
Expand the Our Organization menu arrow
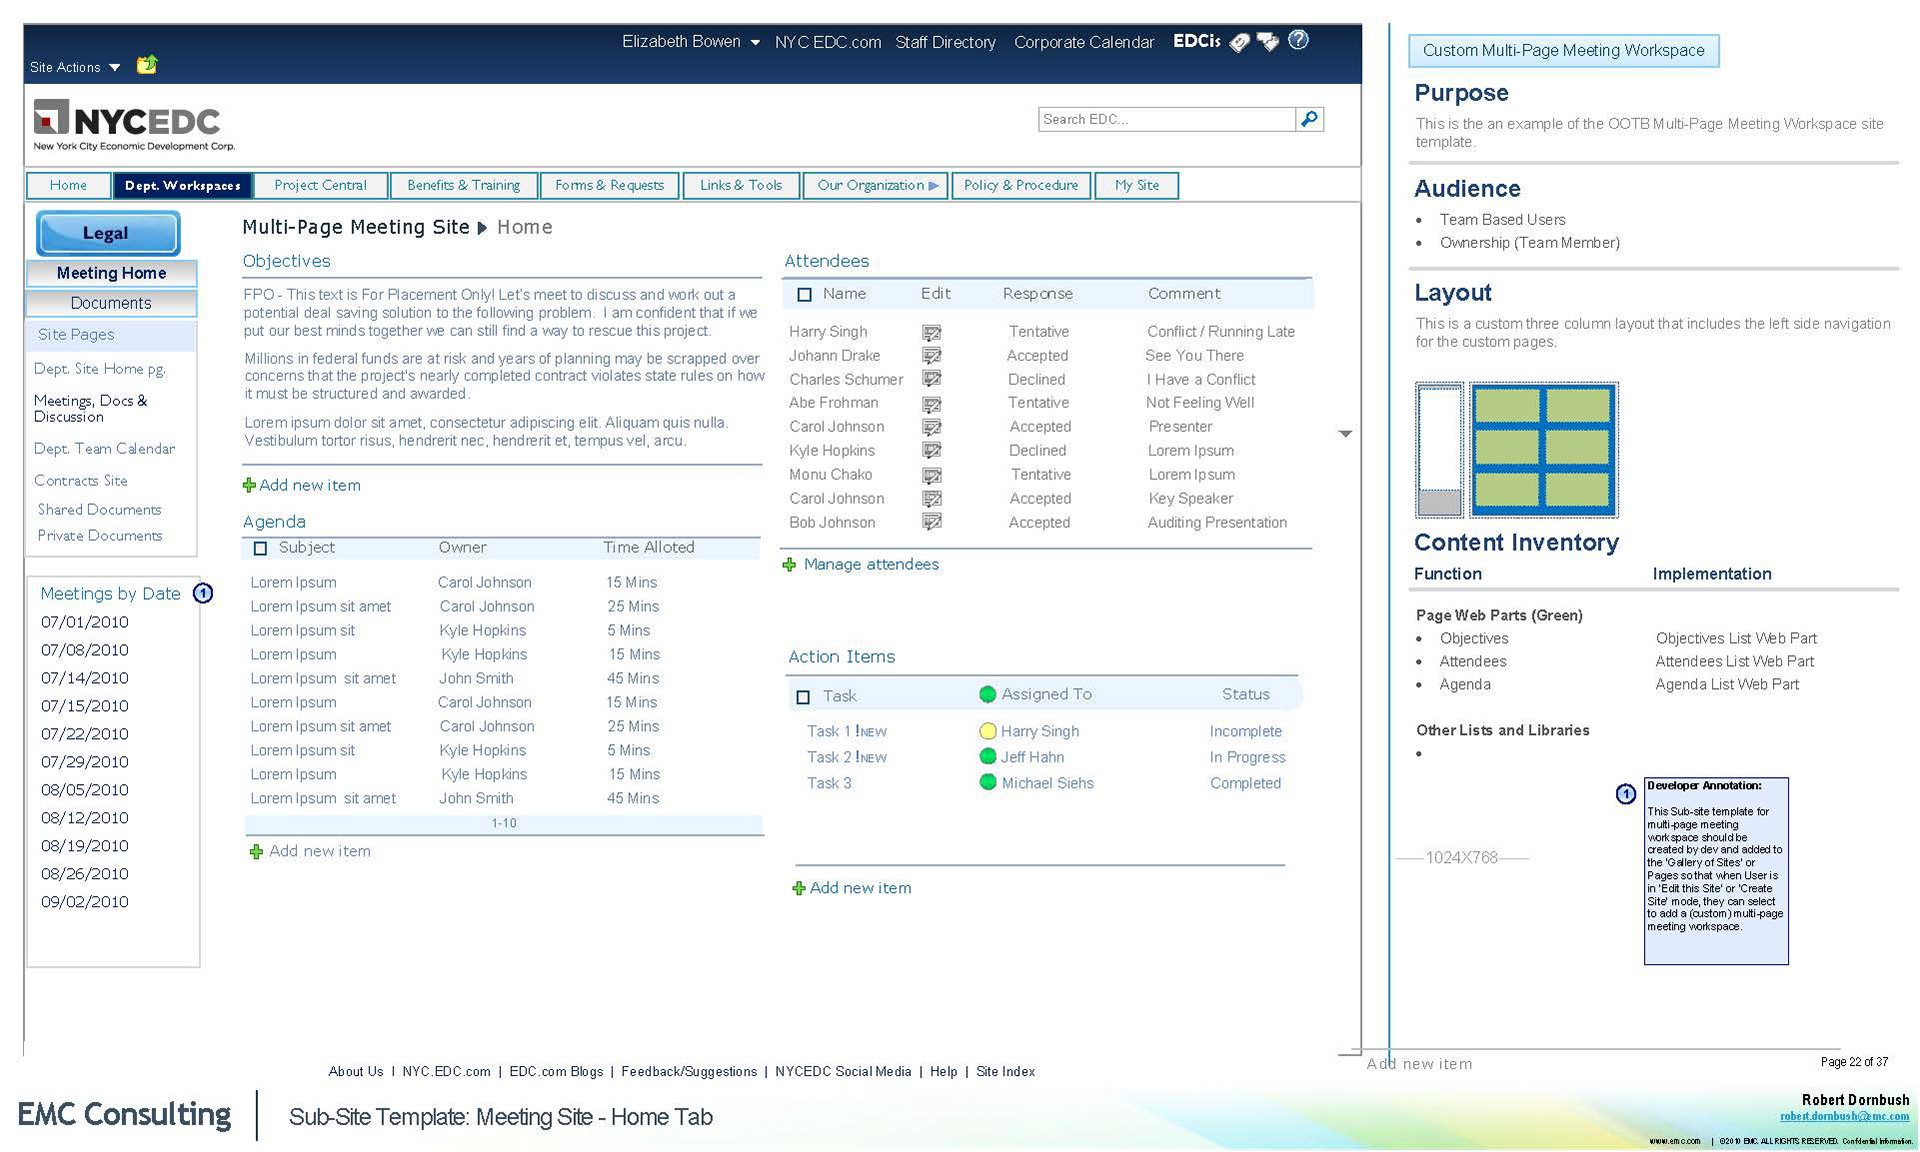933,186
